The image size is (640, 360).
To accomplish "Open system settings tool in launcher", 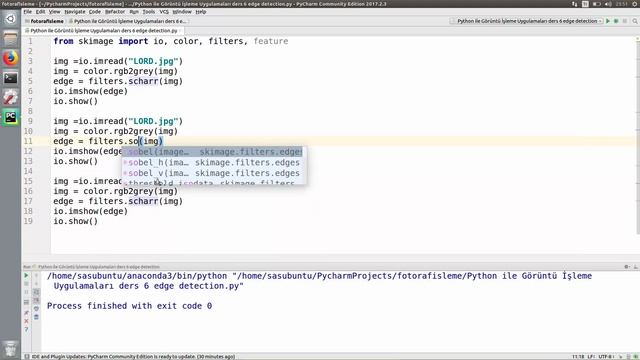I will pos(11,98).
